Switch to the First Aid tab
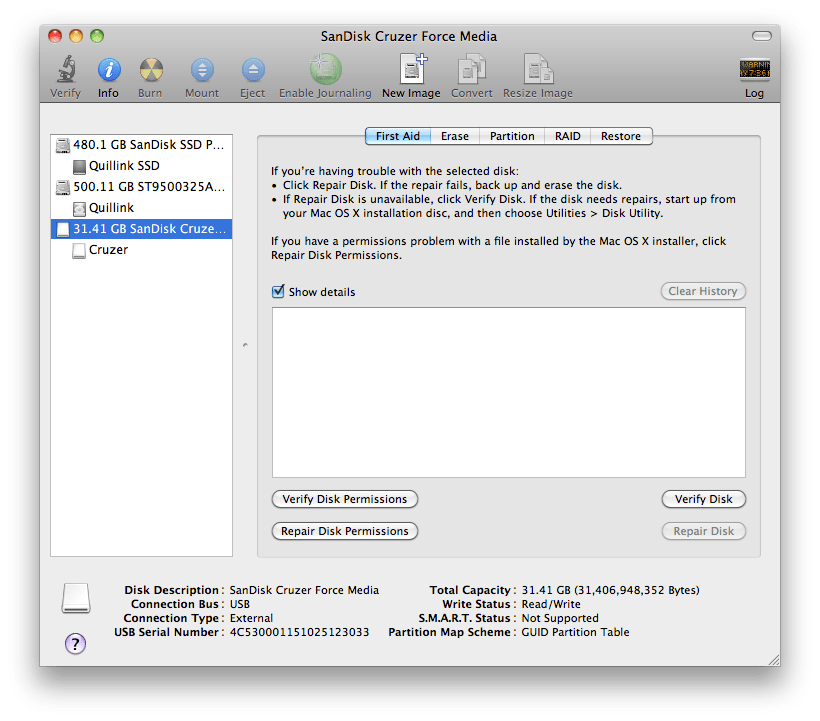Screen dimensions: 820x721 (x=398, y=136)
